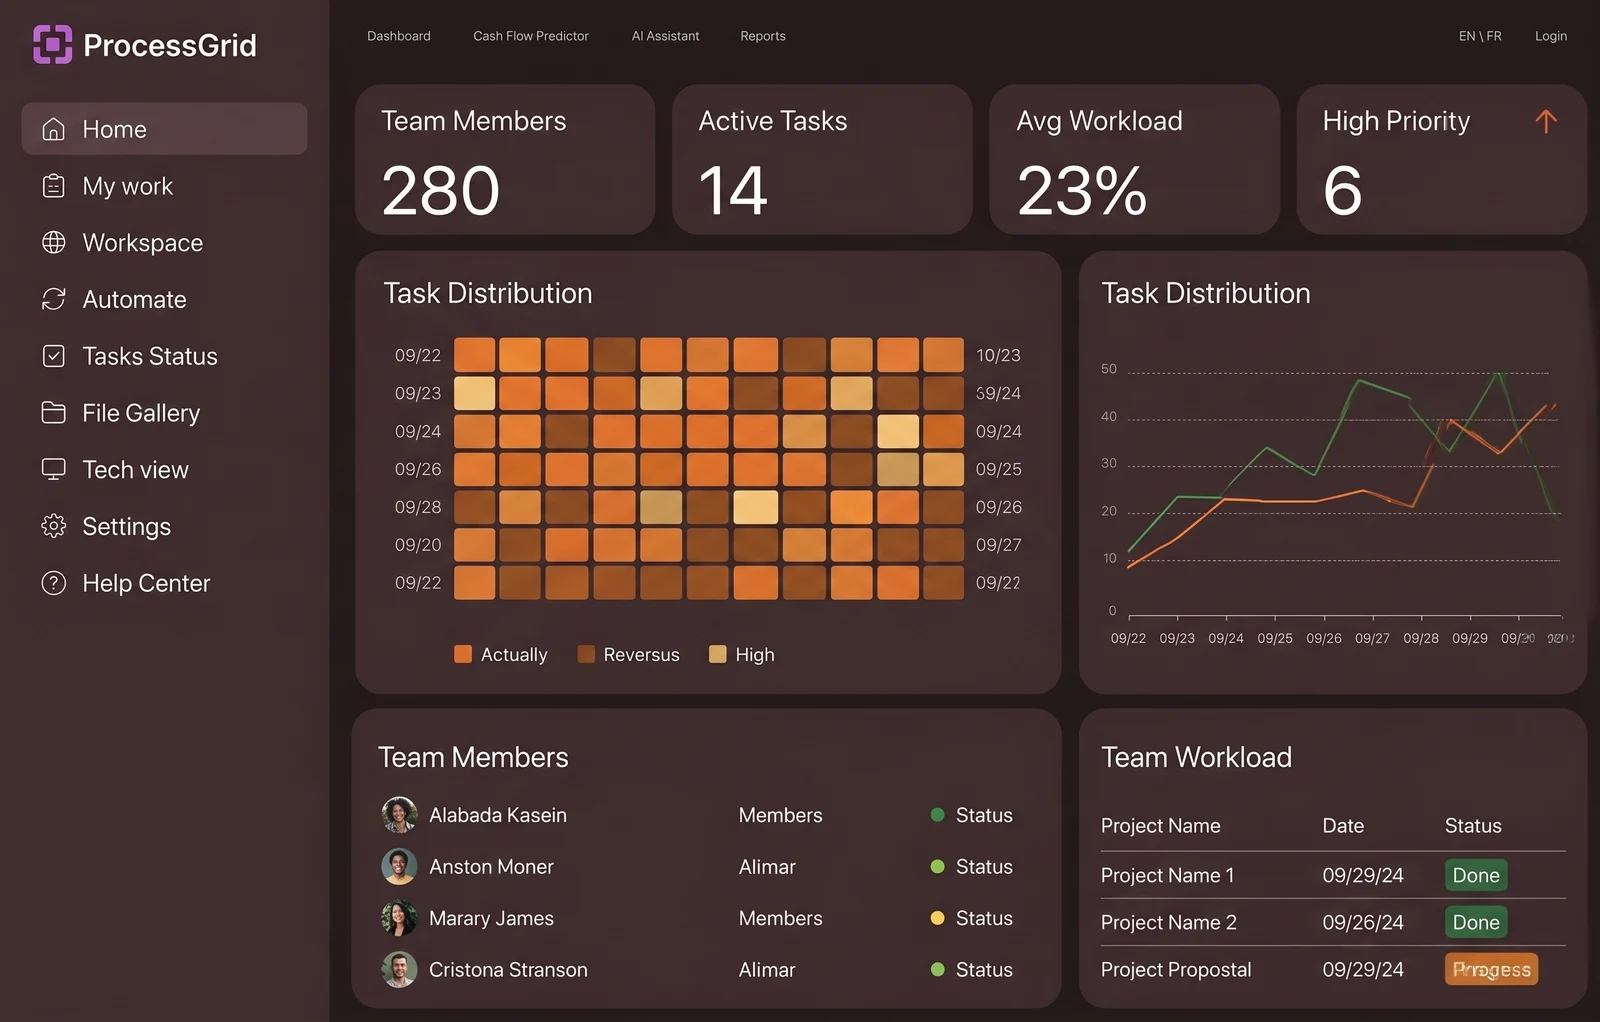The width and height of the screenshot is (1600, 1022).
Task: Go to the Reports tab
Action: click(x=763, y=36)
